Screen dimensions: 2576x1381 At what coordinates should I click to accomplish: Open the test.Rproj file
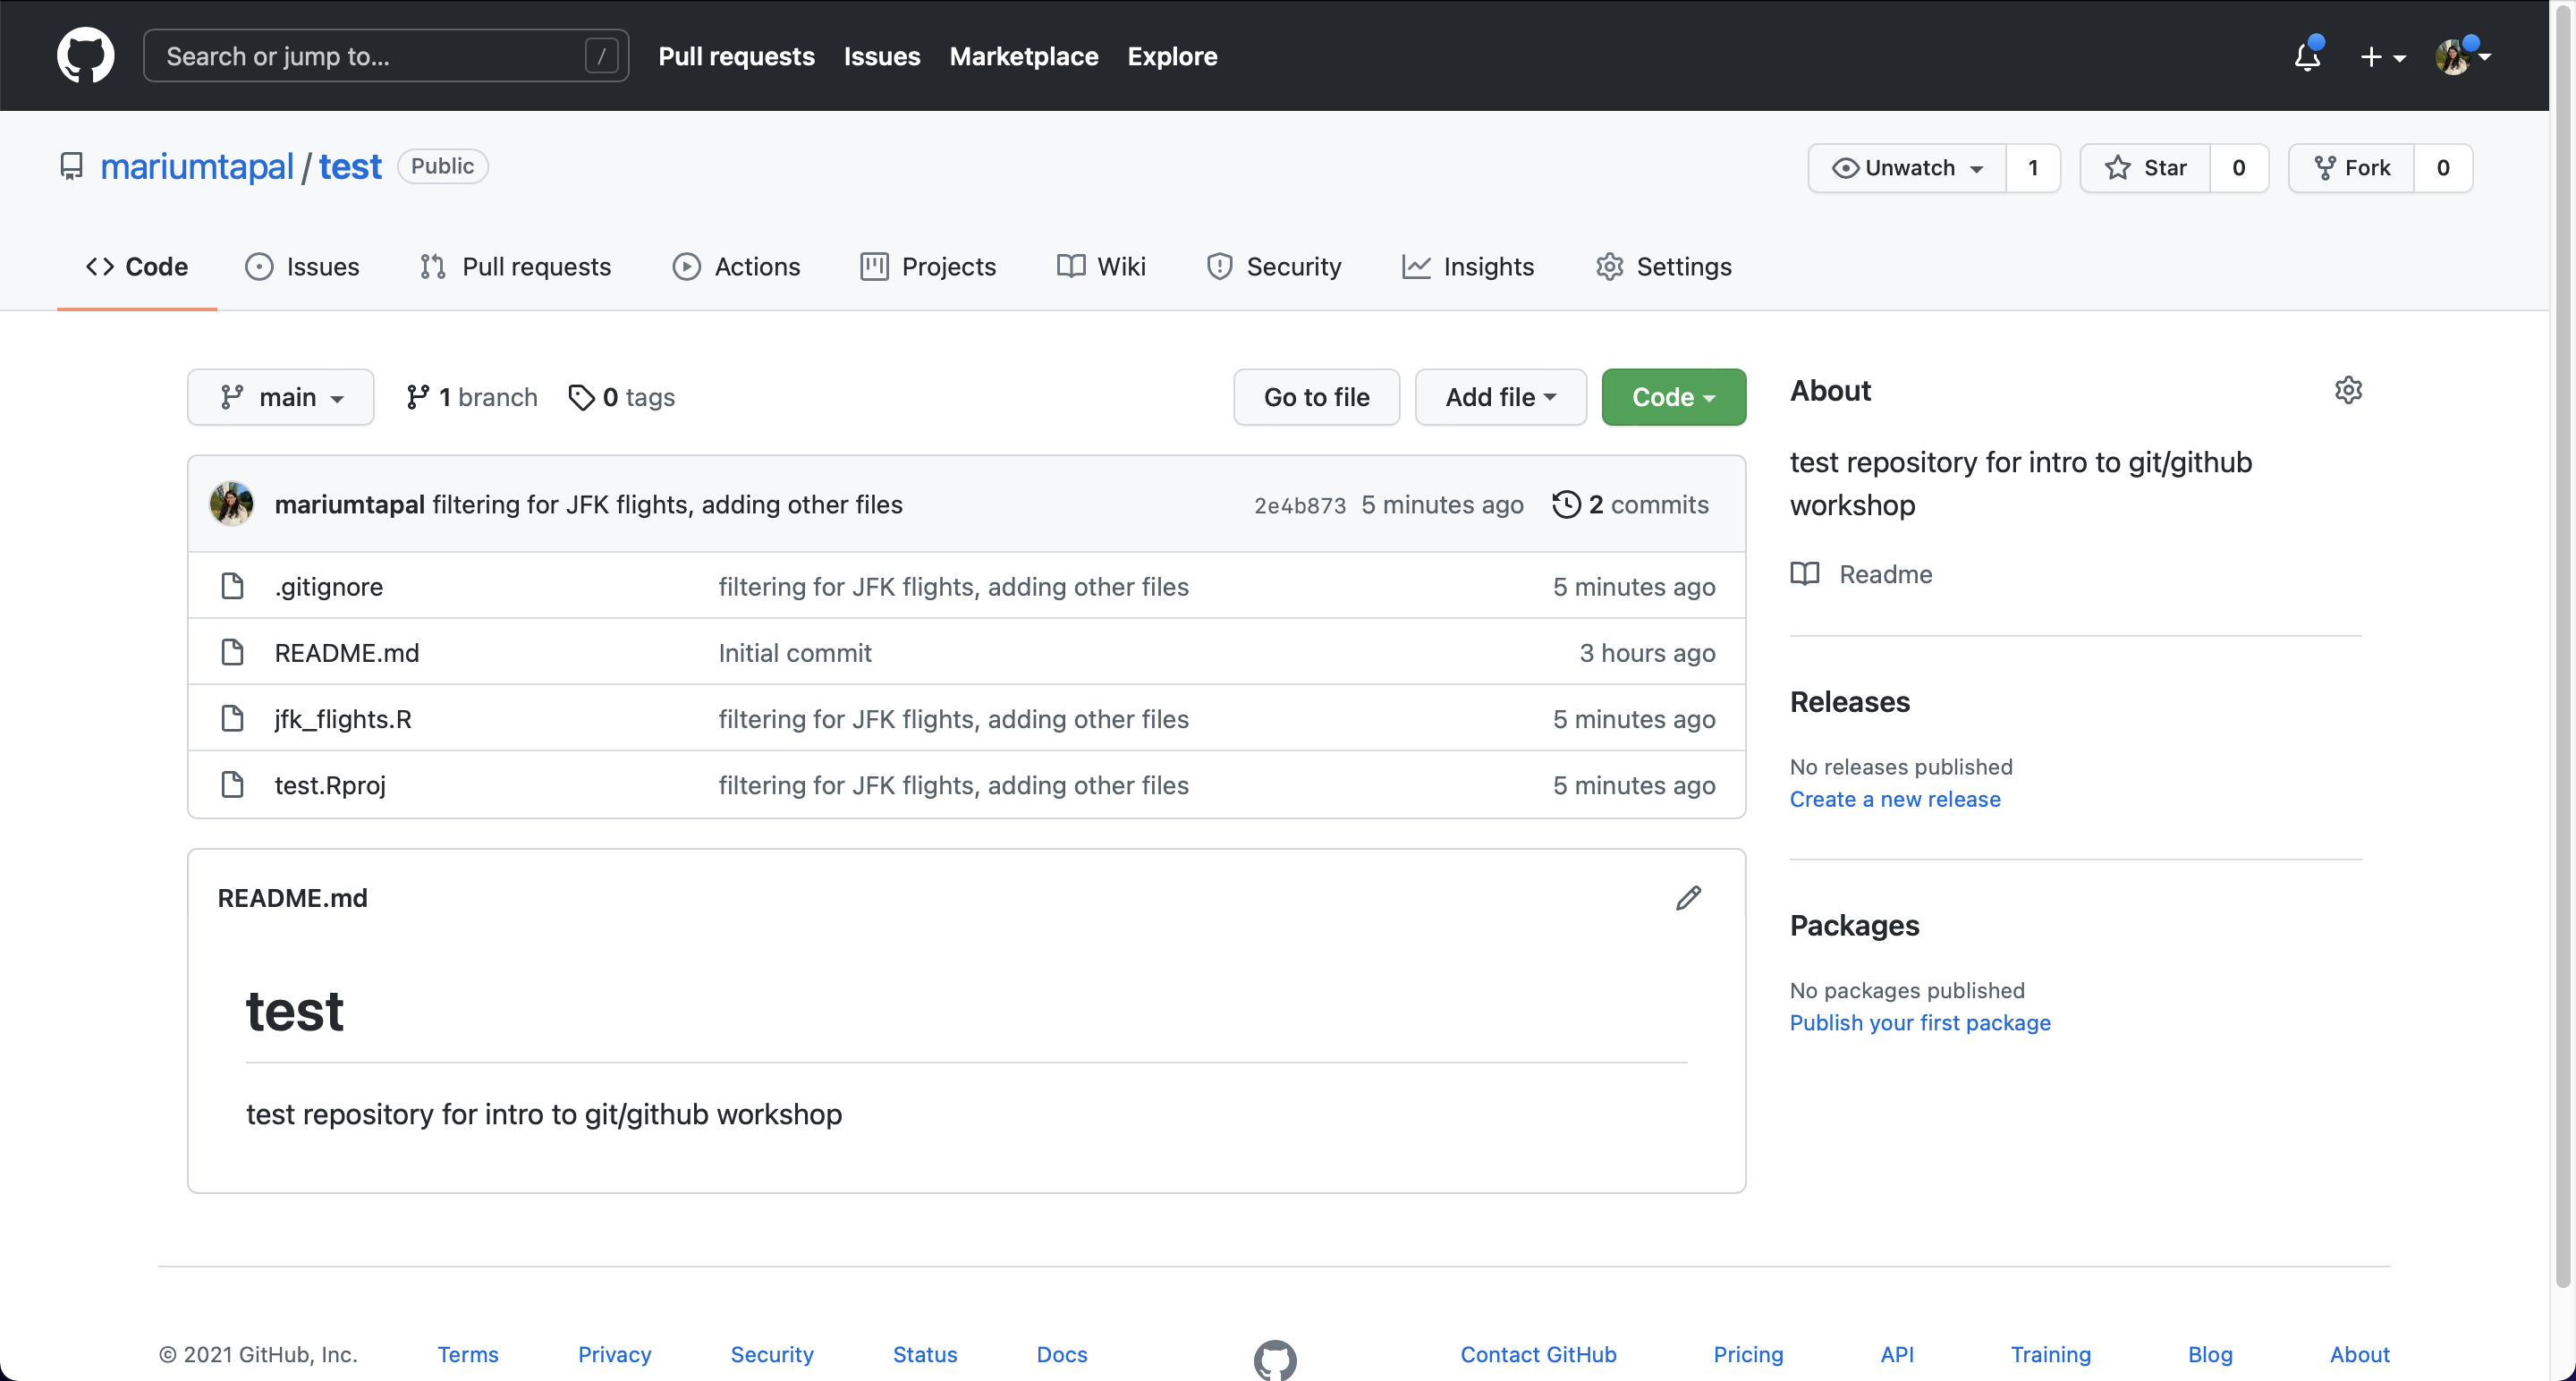[x=330, y=785]
